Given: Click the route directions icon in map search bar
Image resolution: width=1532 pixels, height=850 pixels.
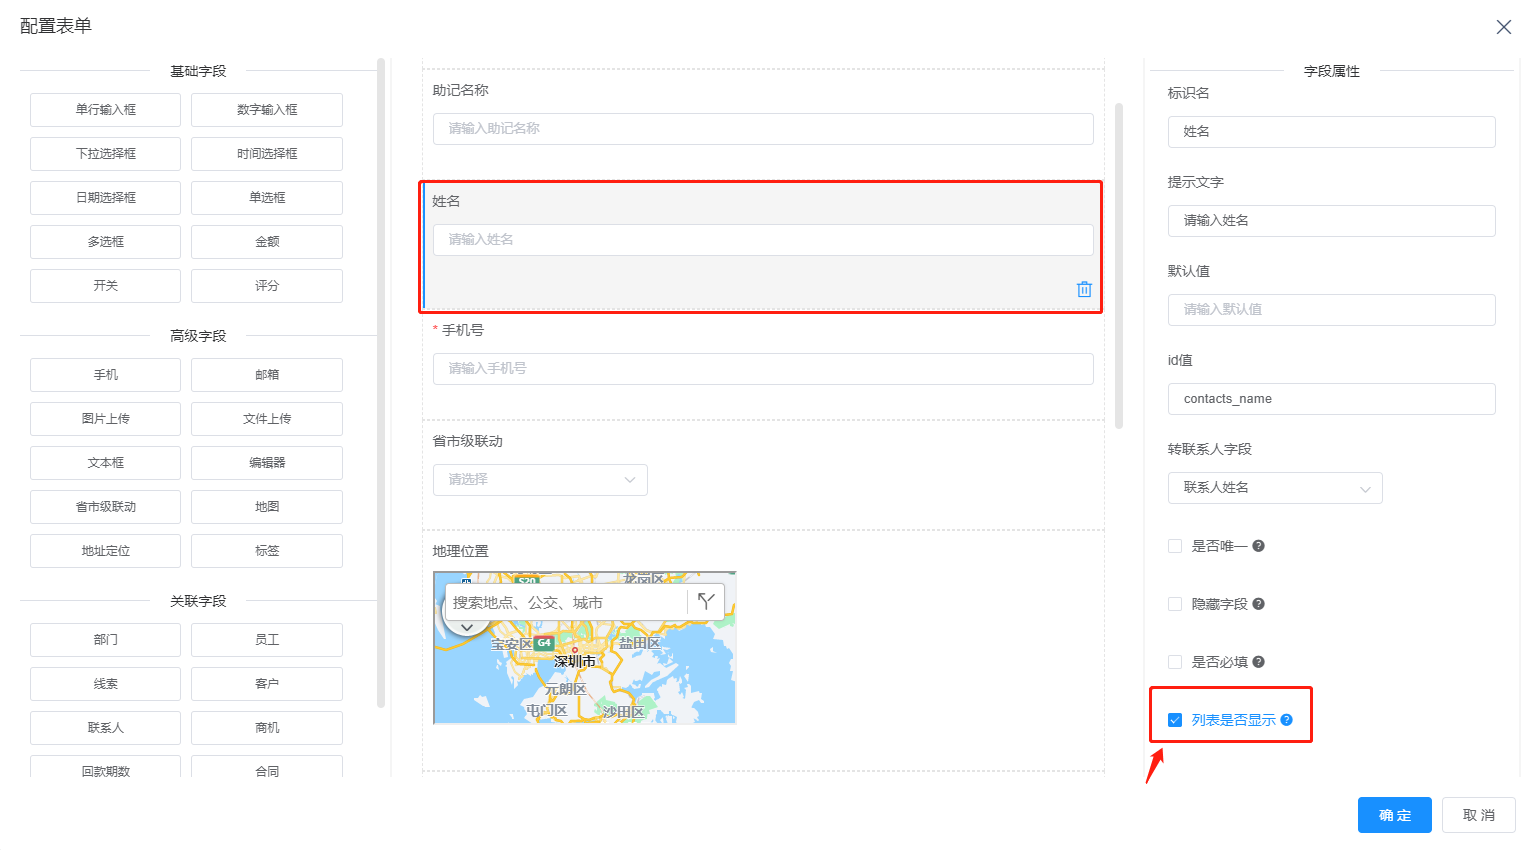Looking at the screenshot, I should (706, 601).
